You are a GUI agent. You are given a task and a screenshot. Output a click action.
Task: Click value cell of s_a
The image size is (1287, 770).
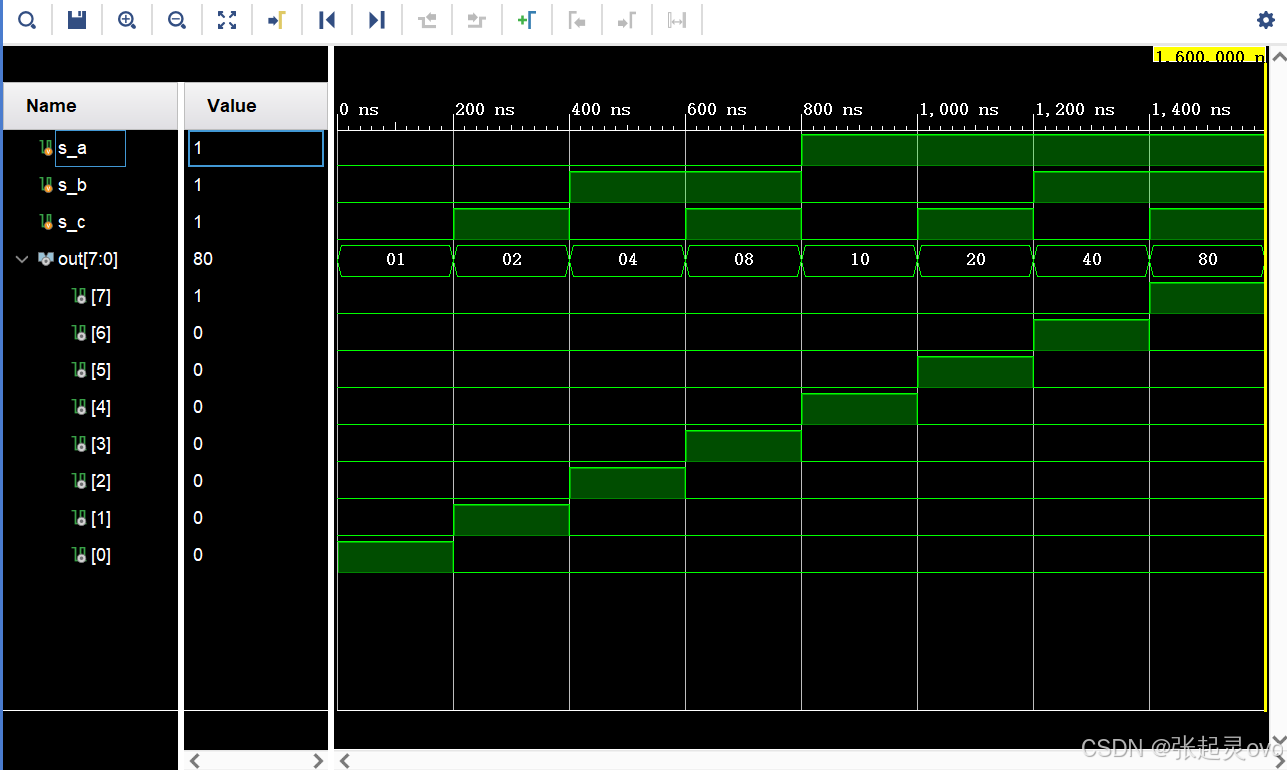point(256,148)
